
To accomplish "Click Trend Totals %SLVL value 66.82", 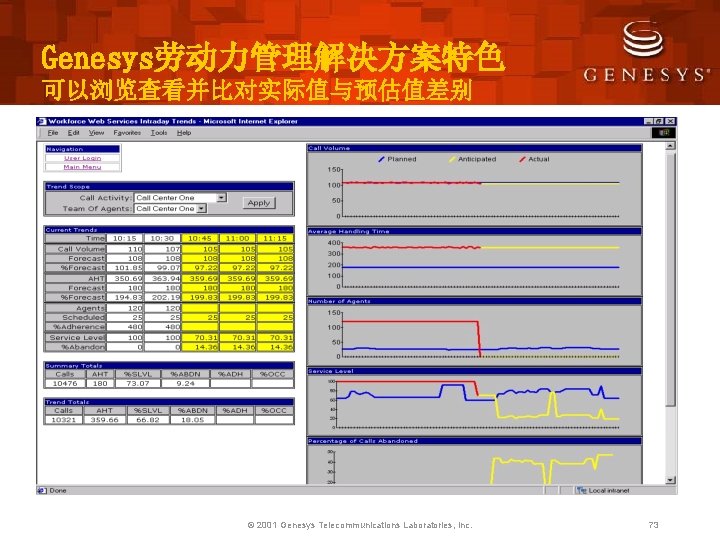I will 148,420.
